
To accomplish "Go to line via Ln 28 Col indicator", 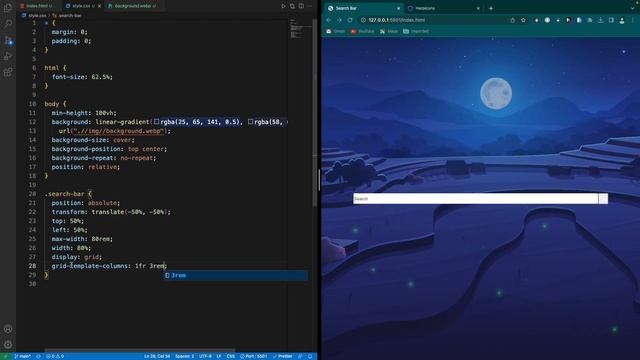I will click(x=157, y=356).
